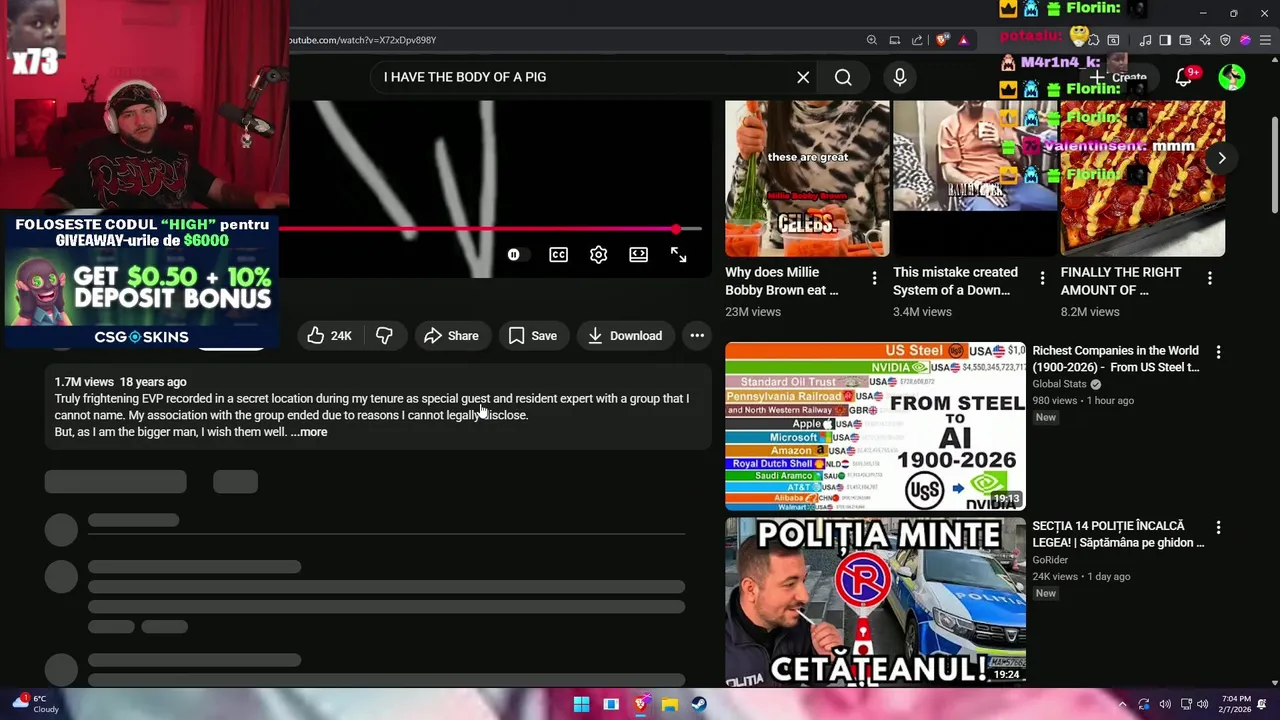The height and width of the screenshot is (720, 1280).
Task: Open the browser hamburger menu
Action: pyautogui.click(x=1265, y=40)
